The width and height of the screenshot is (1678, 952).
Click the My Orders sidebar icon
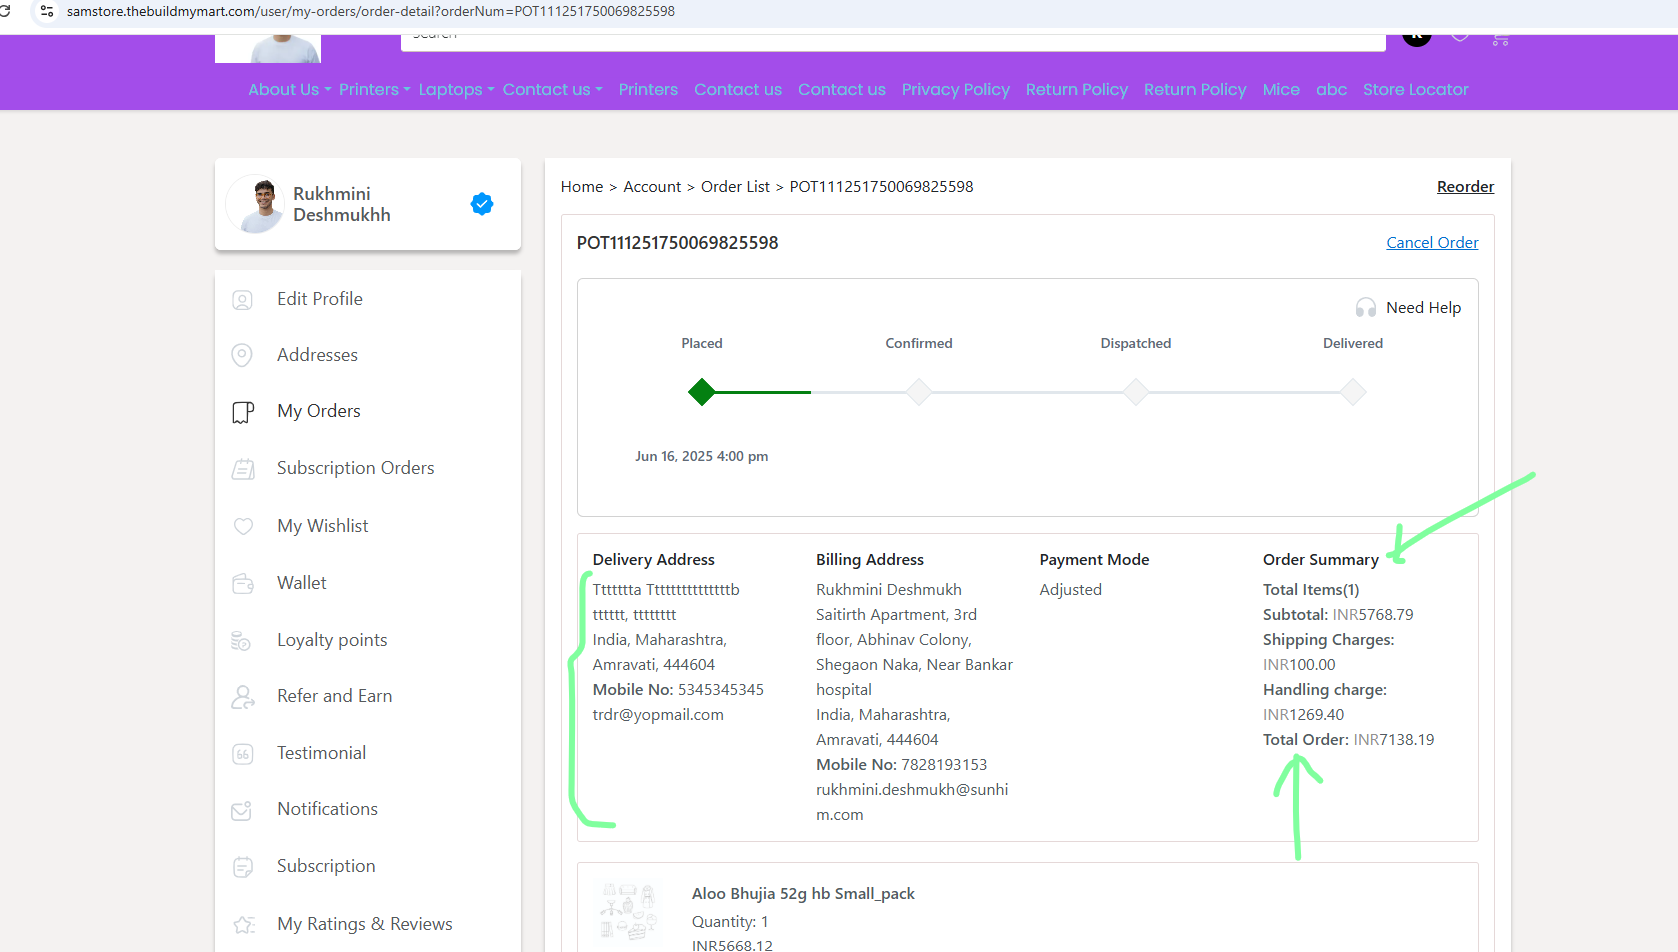[x=242, y=412]
